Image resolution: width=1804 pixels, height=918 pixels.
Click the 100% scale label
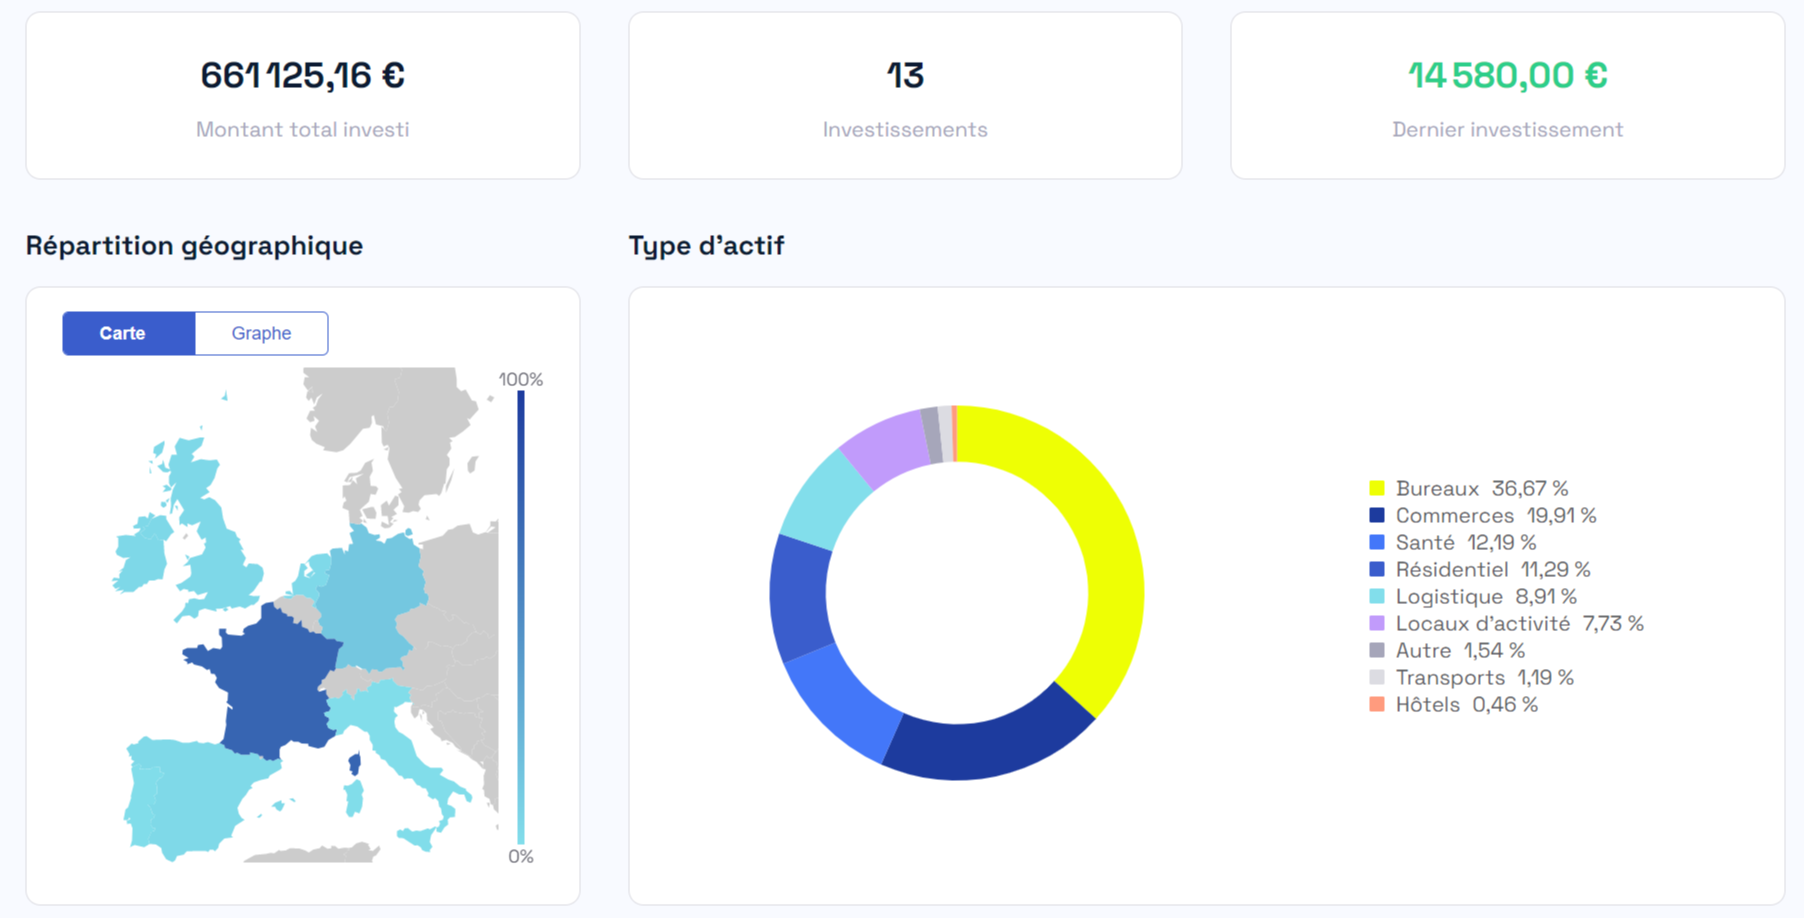(x=521, y=379)
